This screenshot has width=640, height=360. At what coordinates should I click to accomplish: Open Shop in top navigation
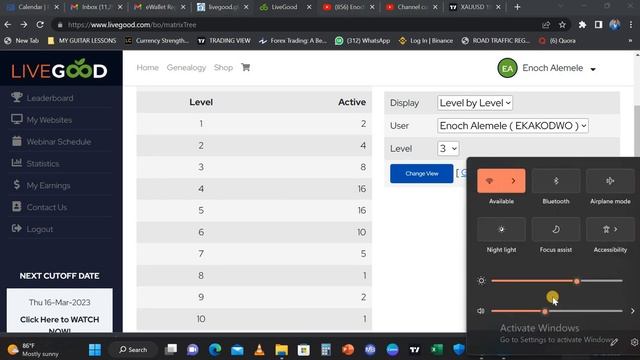(x=223, y=67)
